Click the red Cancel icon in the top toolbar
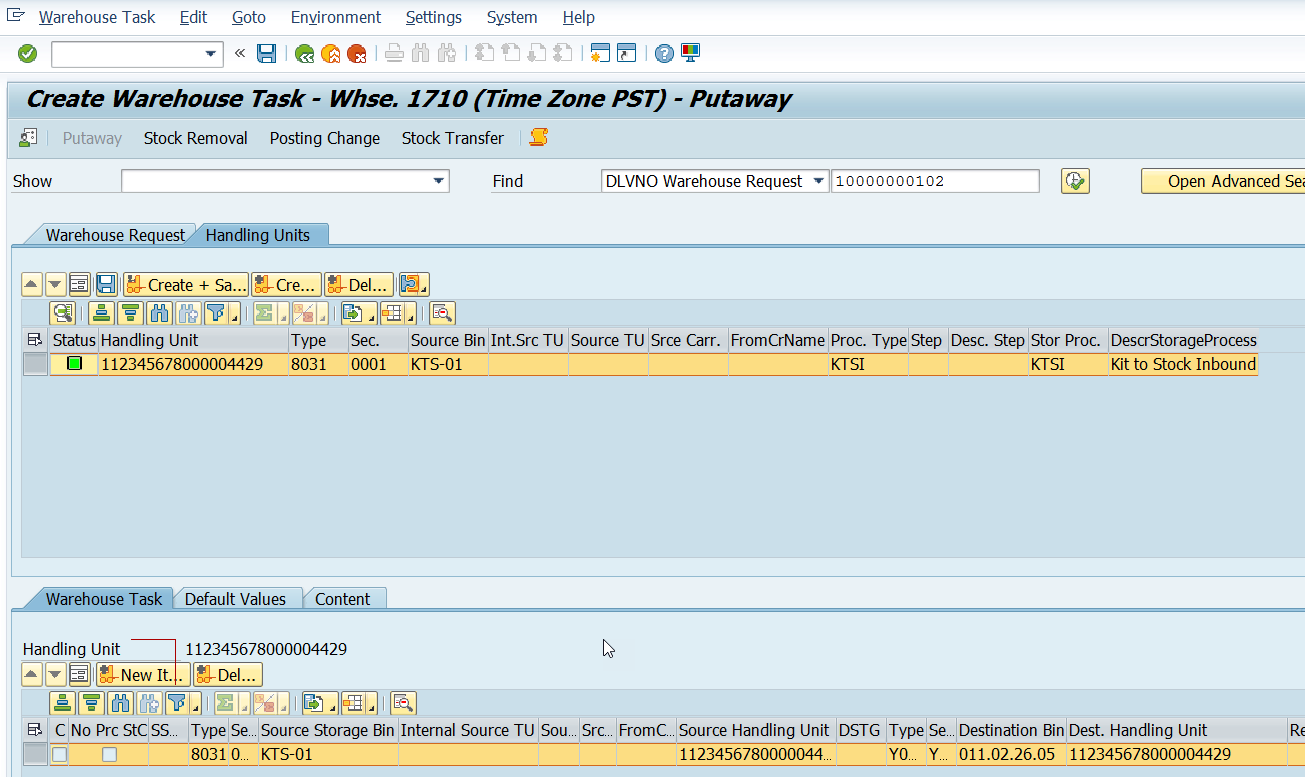Screen dimensions: 1305x777 (356, 53)
